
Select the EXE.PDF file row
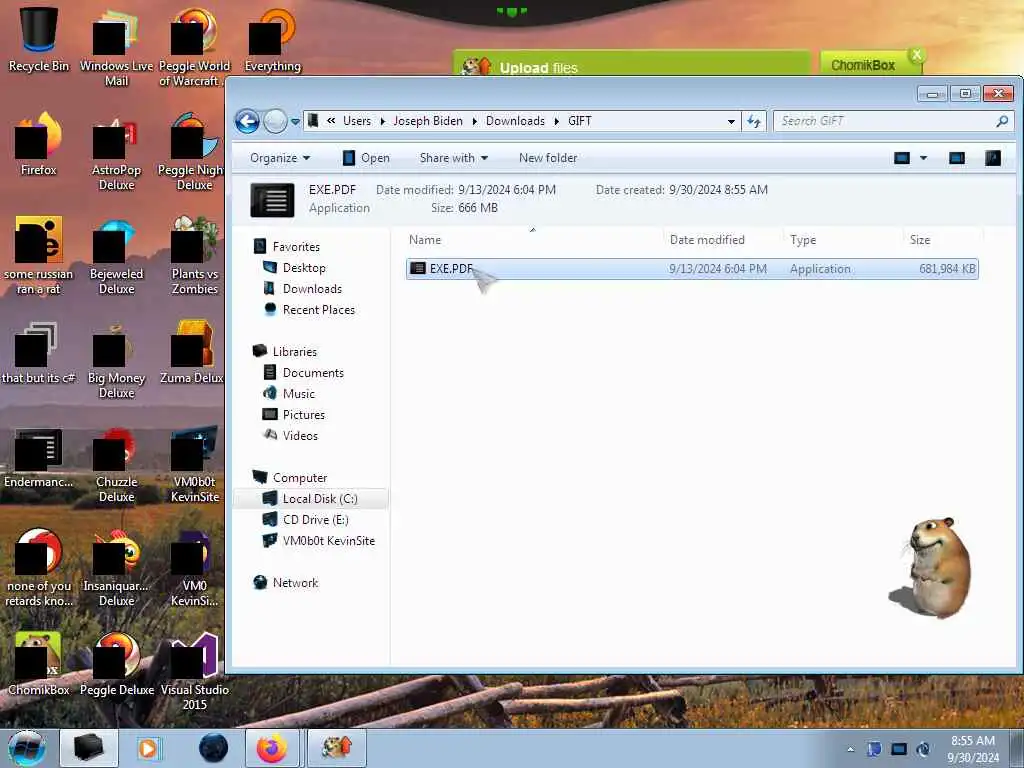click(692, 269)
